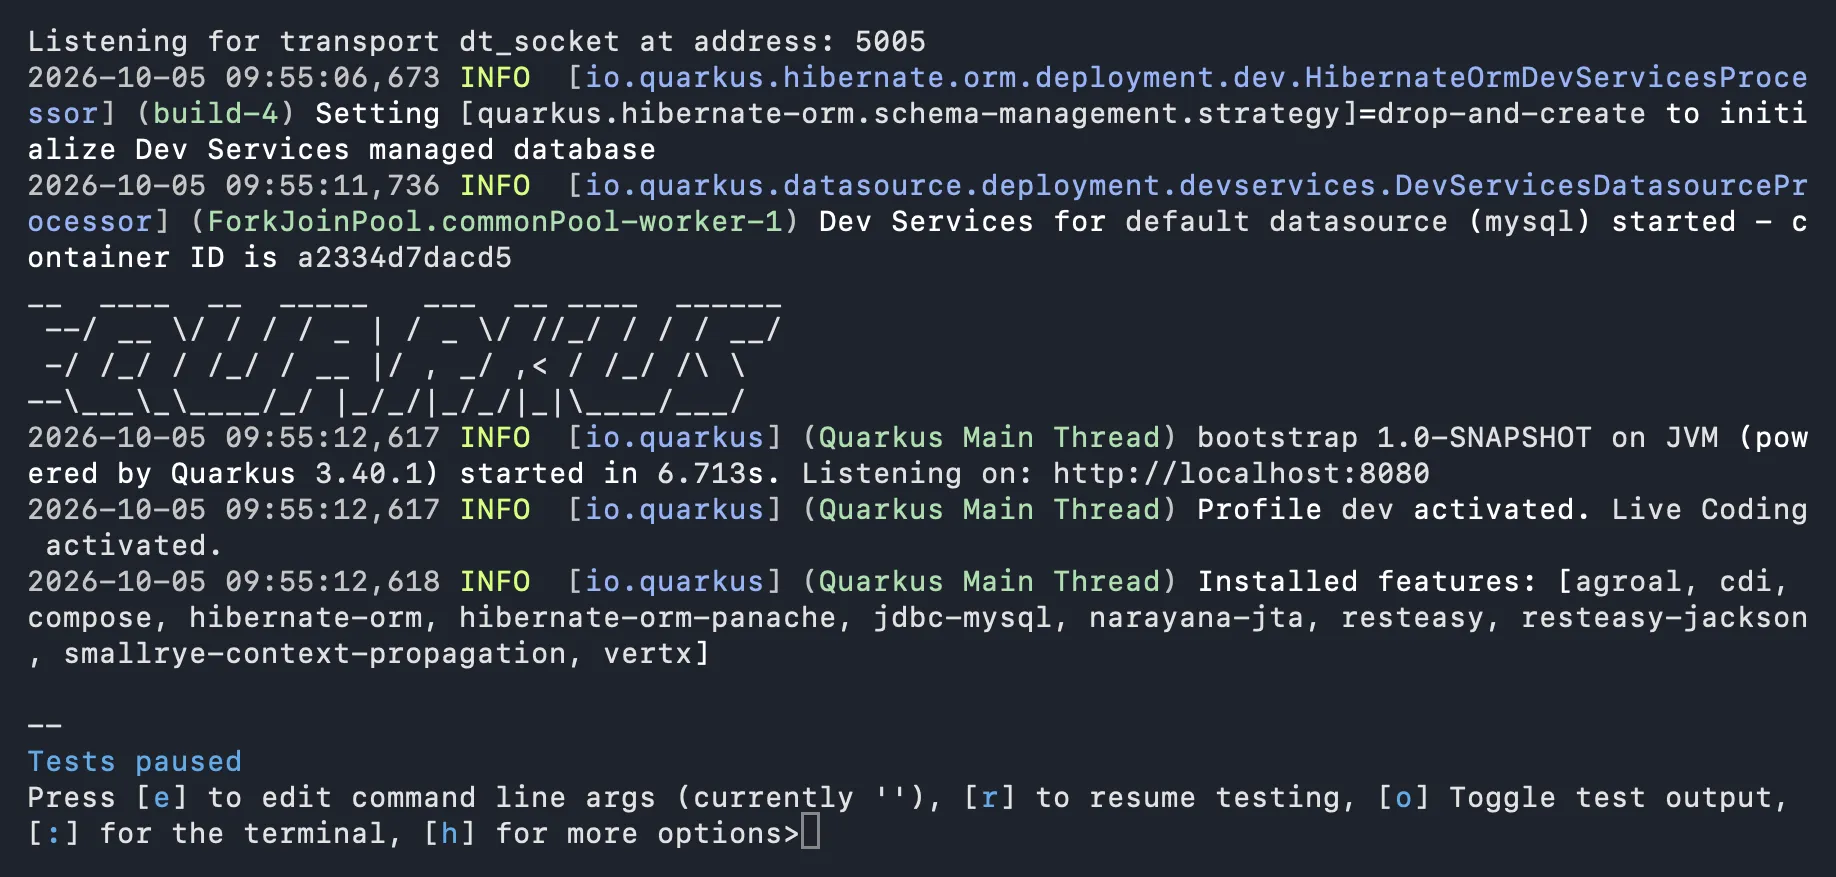Click the 'dt_socket' transport text

pos(540,41)
